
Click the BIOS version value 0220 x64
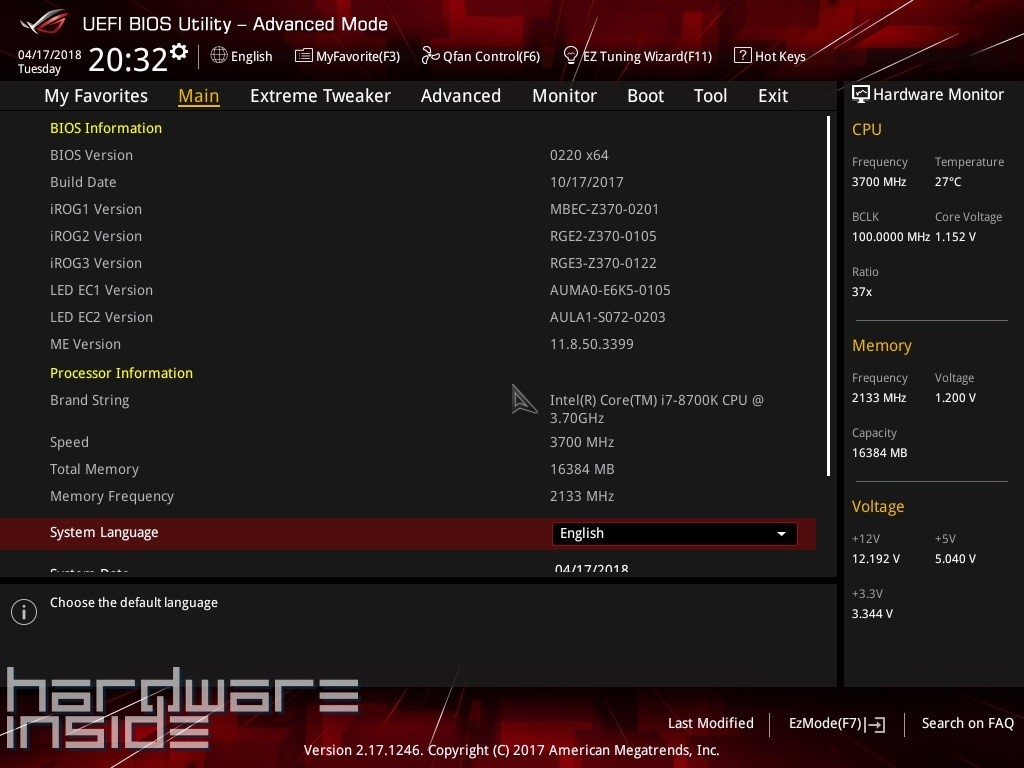[x=579, y=155]
